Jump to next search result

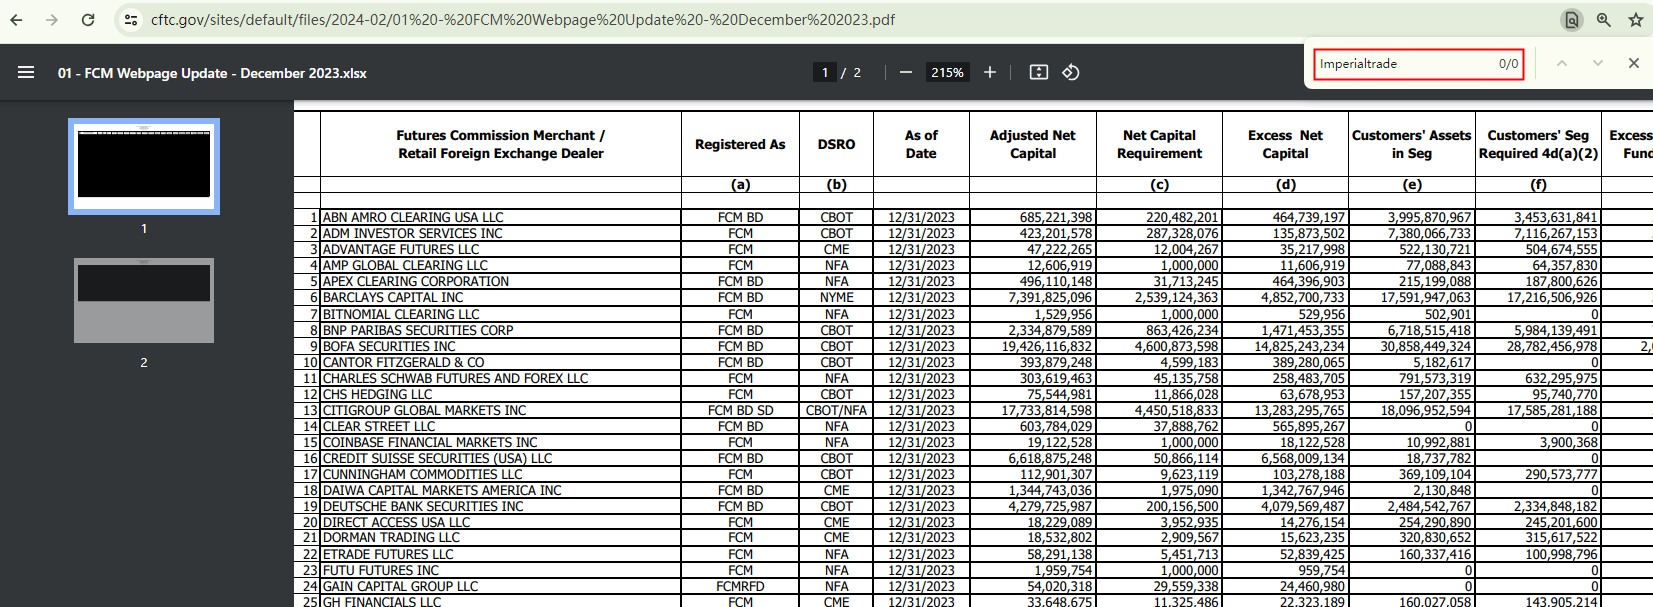[1598, 63]
